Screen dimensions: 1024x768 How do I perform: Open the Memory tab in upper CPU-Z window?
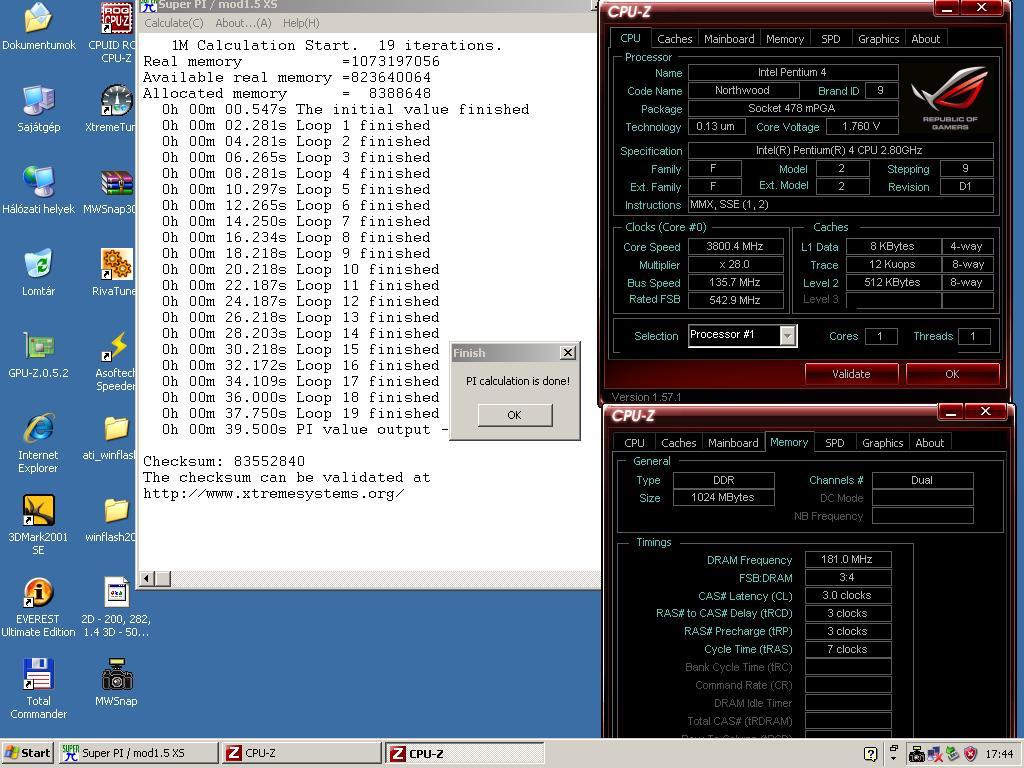[x=785, y=39]
